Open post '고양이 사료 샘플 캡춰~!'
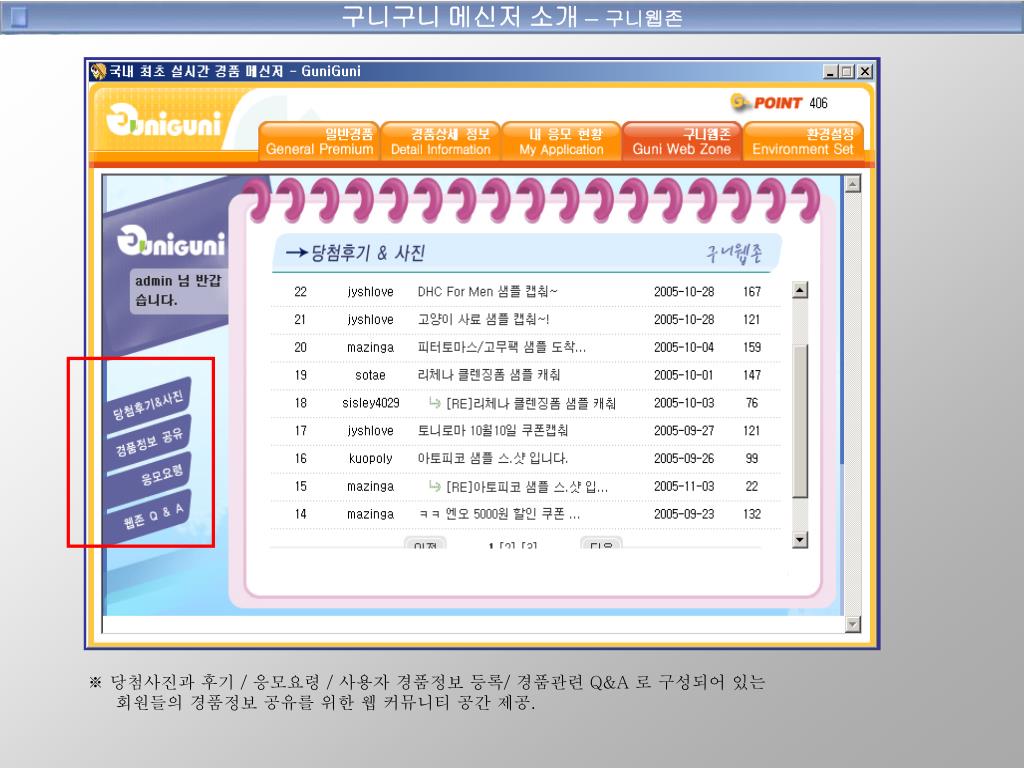 [483, 319]
